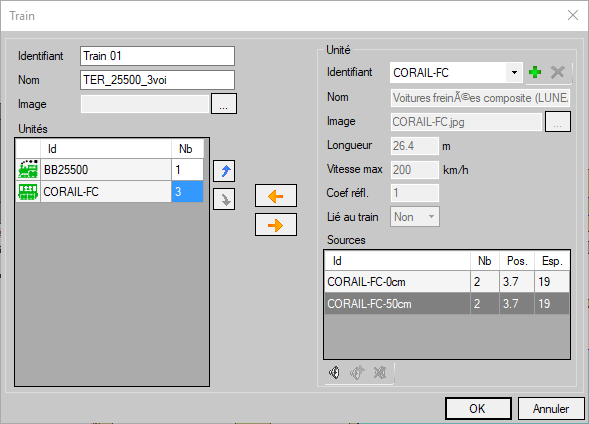
Task: Select the BB25500 unit row
Action: [110, 169]
